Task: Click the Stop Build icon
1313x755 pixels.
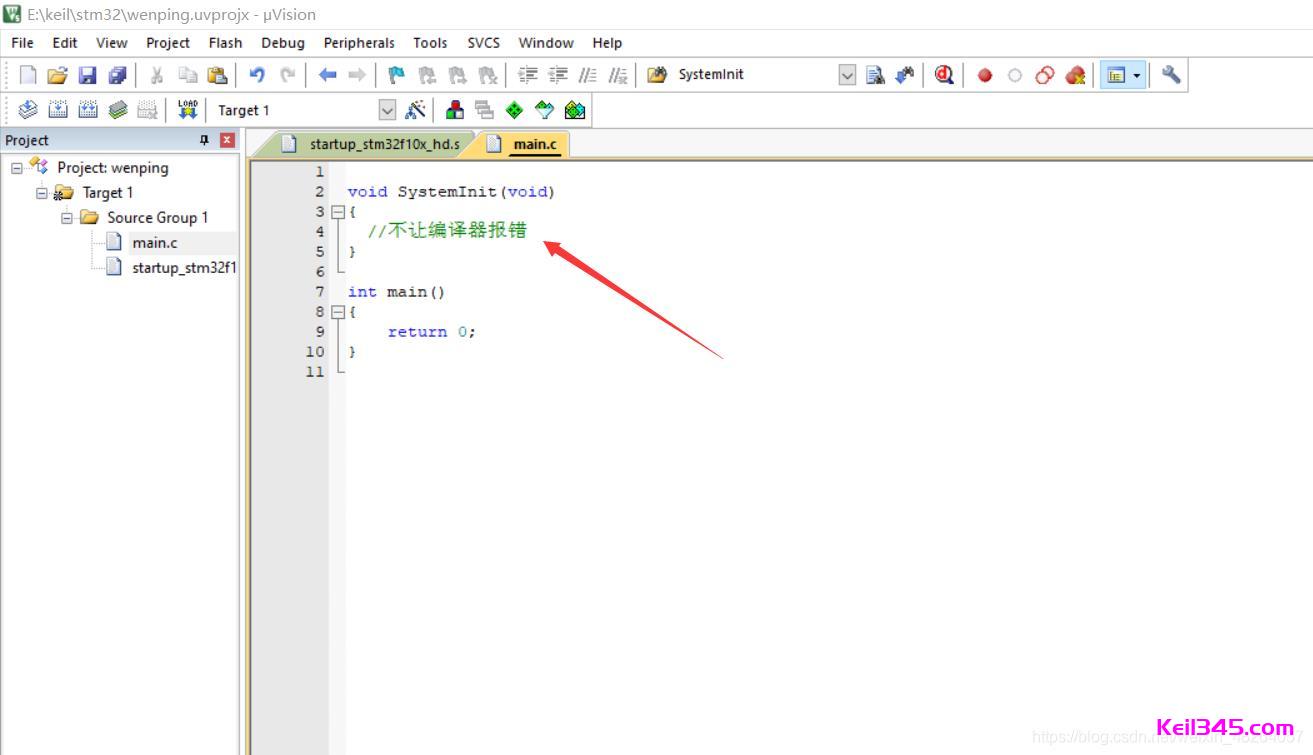Action: pyautogui.click(x=147, y=110)
